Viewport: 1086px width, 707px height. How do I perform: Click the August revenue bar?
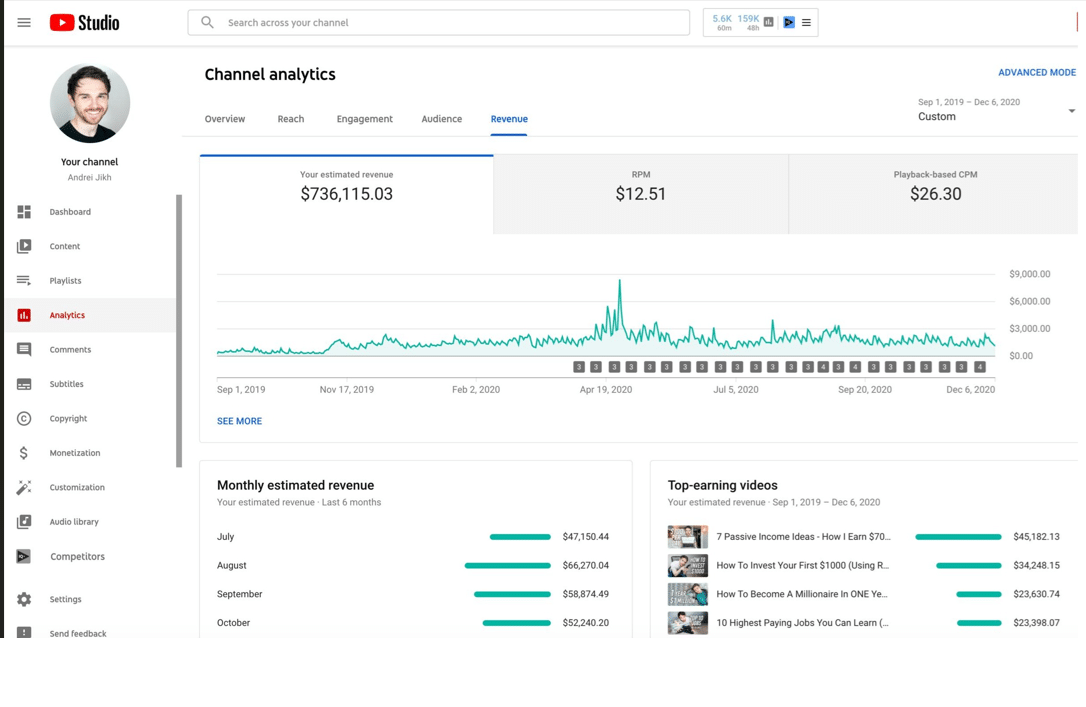pos(508,566)
